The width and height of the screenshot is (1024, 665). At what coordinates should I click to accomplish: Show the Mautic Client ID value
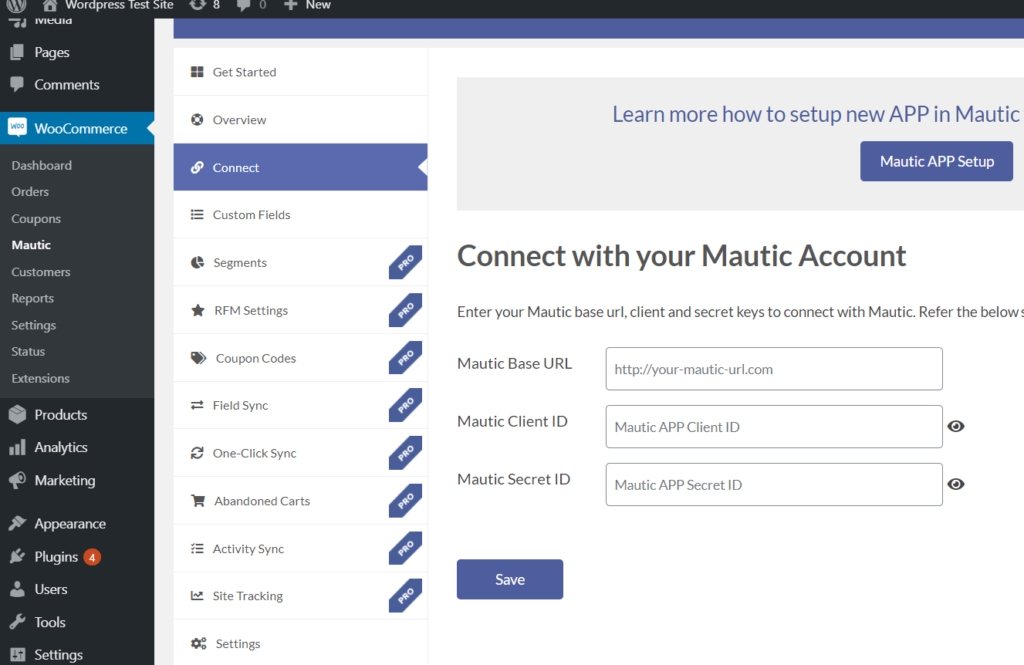(956, 427)
